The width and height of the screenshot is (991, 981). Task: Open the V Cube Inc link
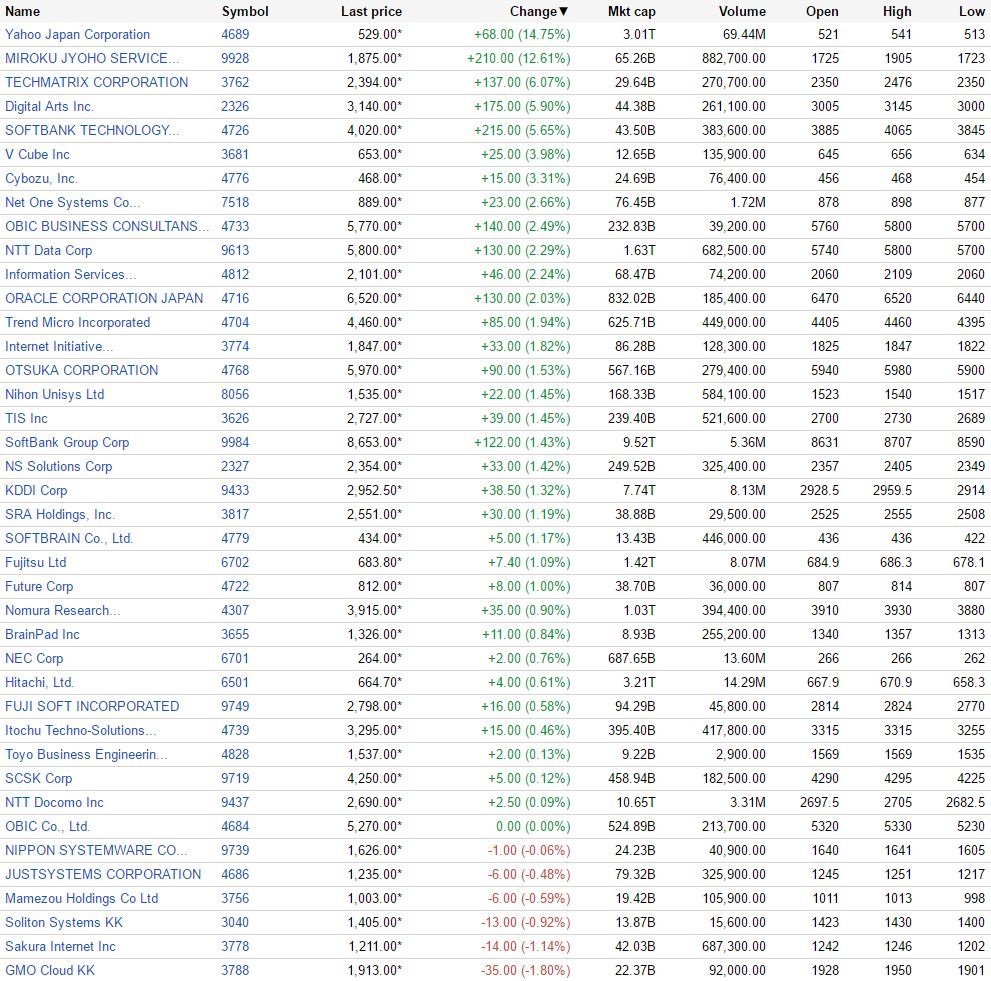(37, 155)
